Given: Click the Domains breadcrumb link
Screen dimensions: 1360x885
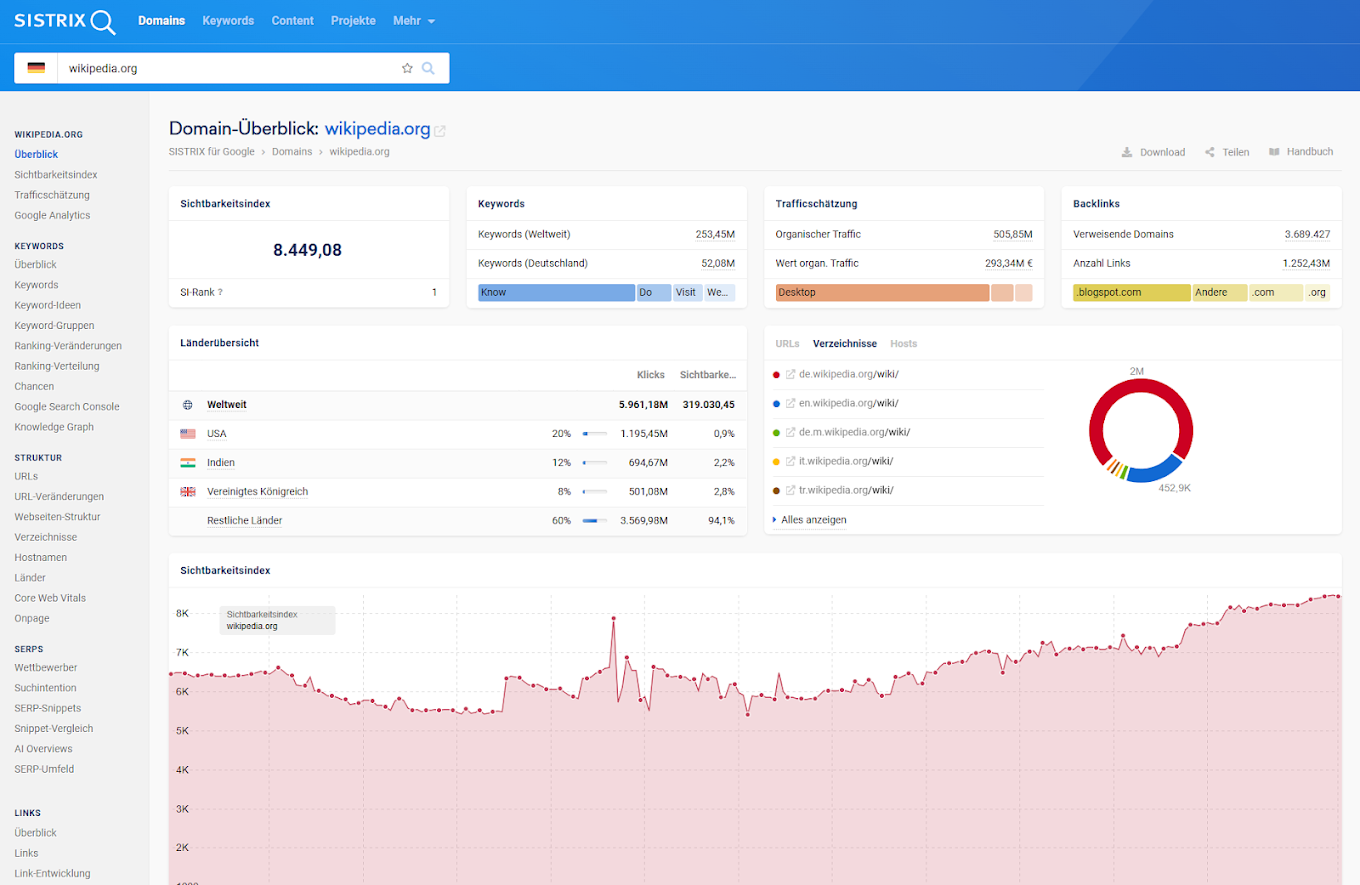Looking at the screenshot, I should [292, 152].
